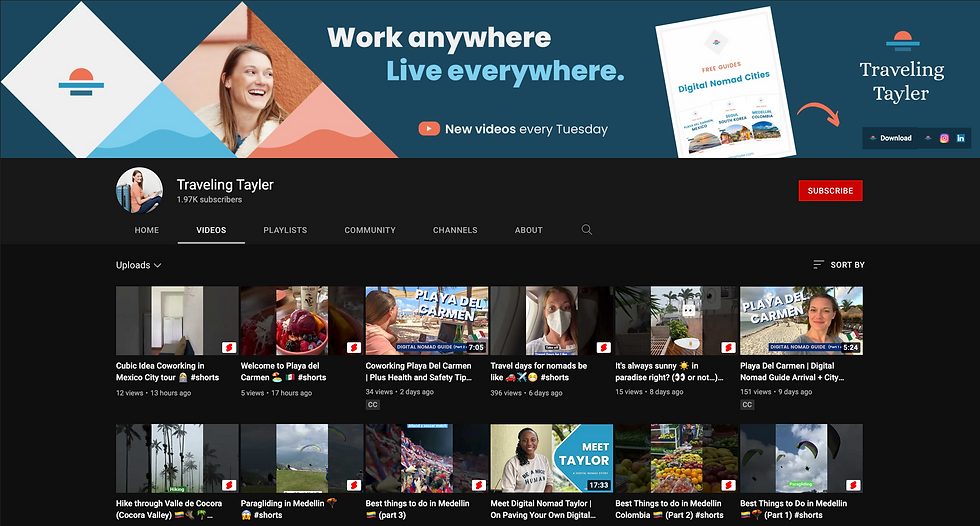
Task: Open 'Cubic Idea Coworking in Mexico City' title
Action: pyautogui.click(x=168, y=372)
